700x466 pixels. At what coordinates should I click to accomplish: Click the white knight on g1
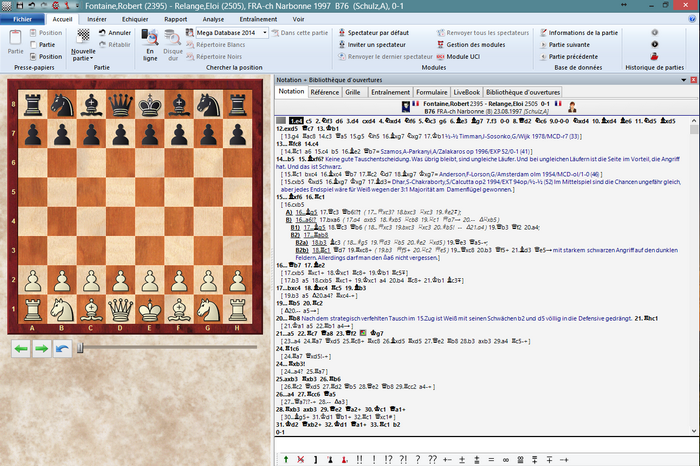pyautogui.click(x=208, y=309)
